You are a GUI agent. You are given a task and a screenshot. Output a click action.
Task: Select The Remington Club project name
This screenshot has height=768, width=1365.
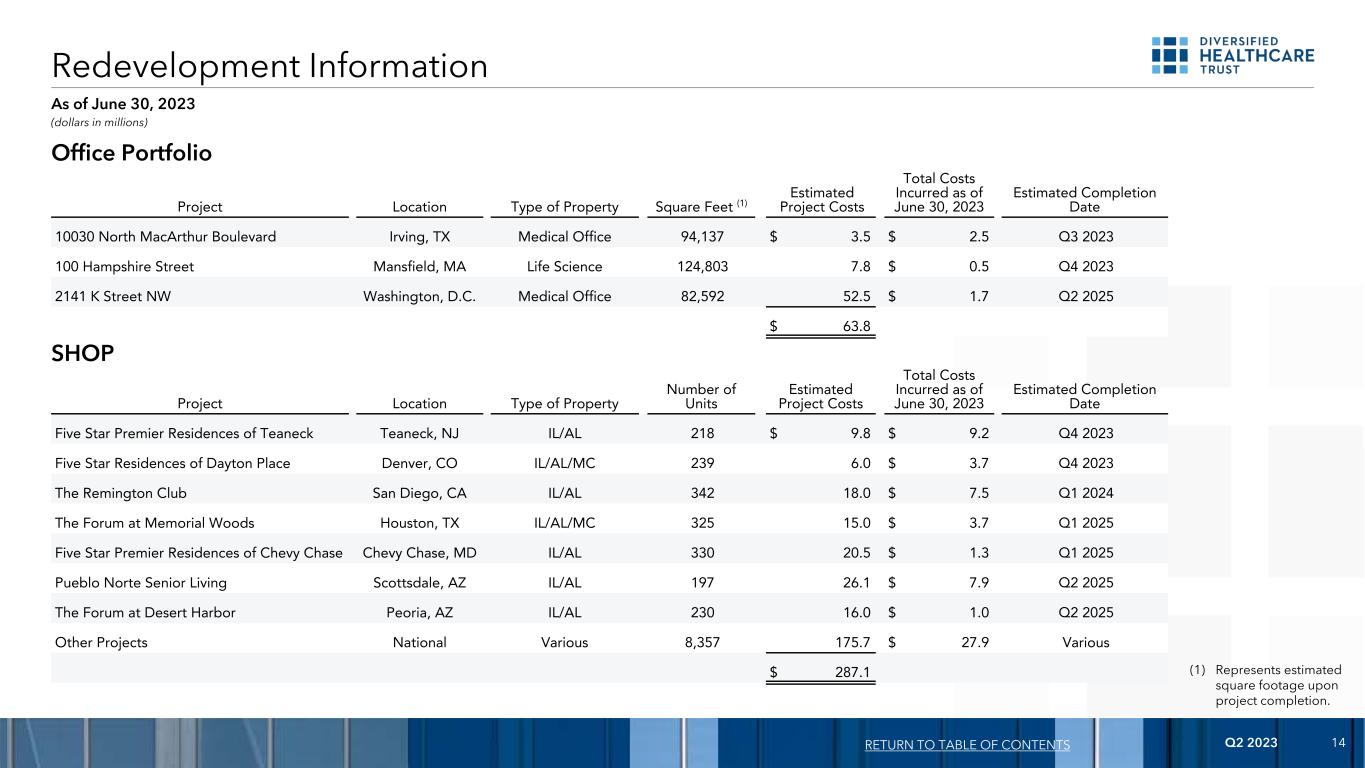pos(120,493)
